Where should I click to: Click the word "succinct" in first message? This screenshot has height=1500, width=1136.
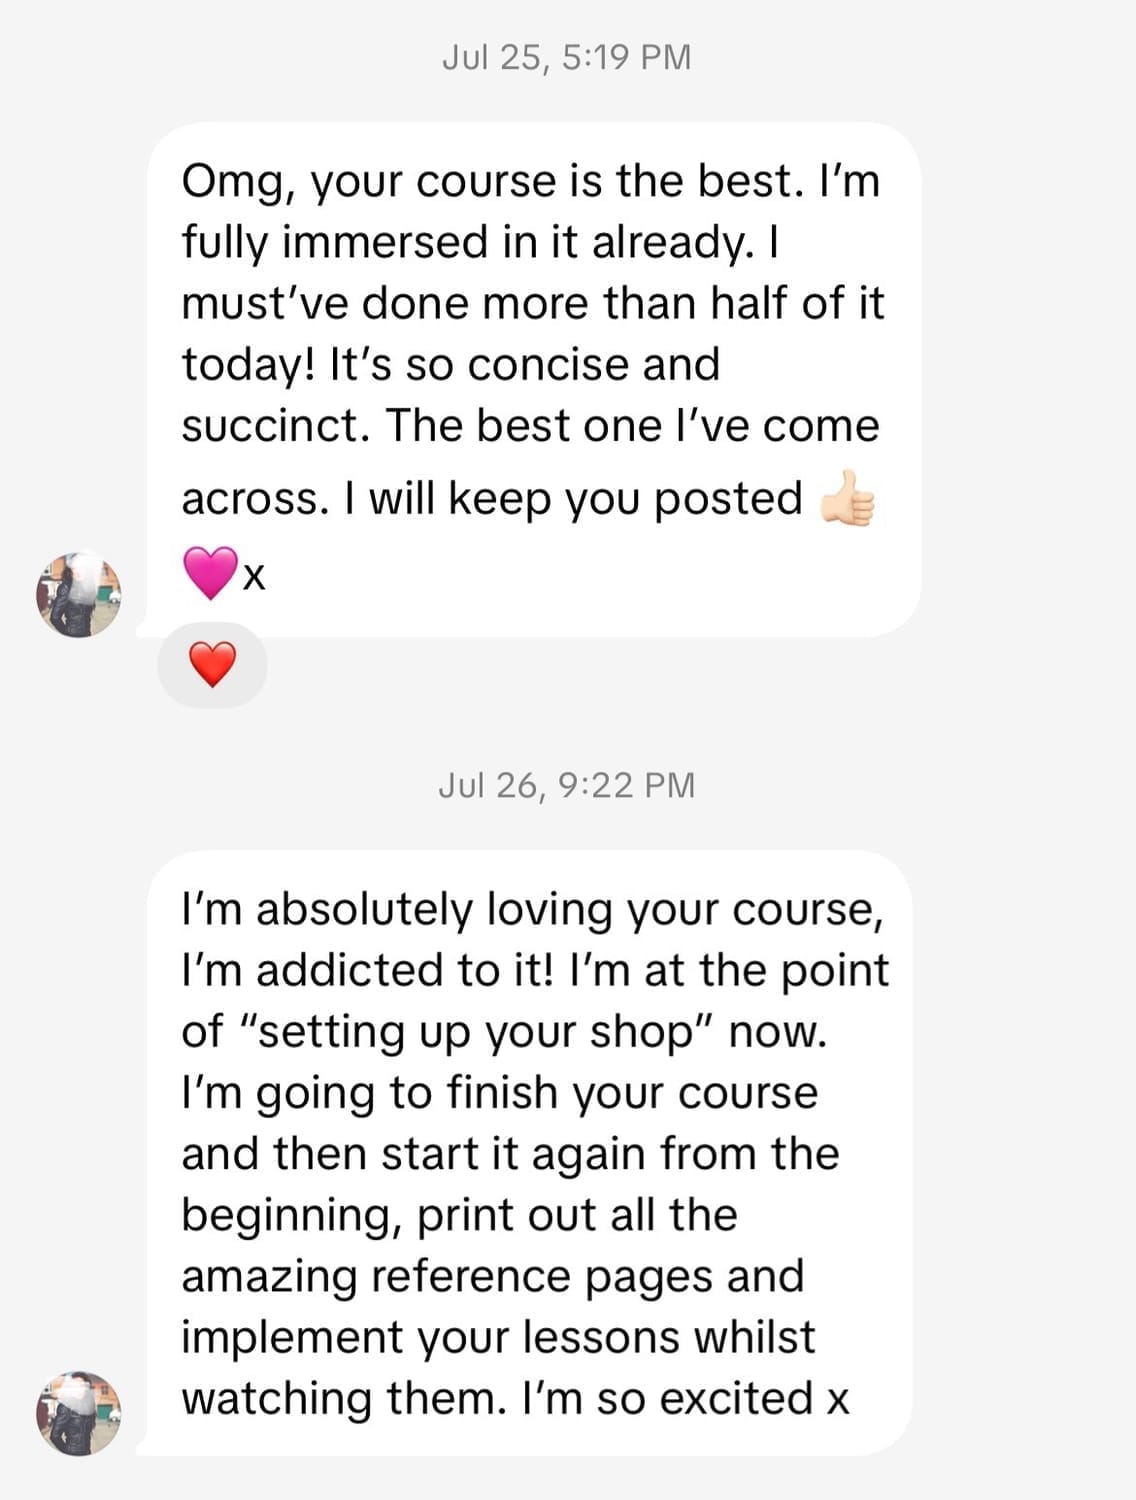(x=274, y=426)
